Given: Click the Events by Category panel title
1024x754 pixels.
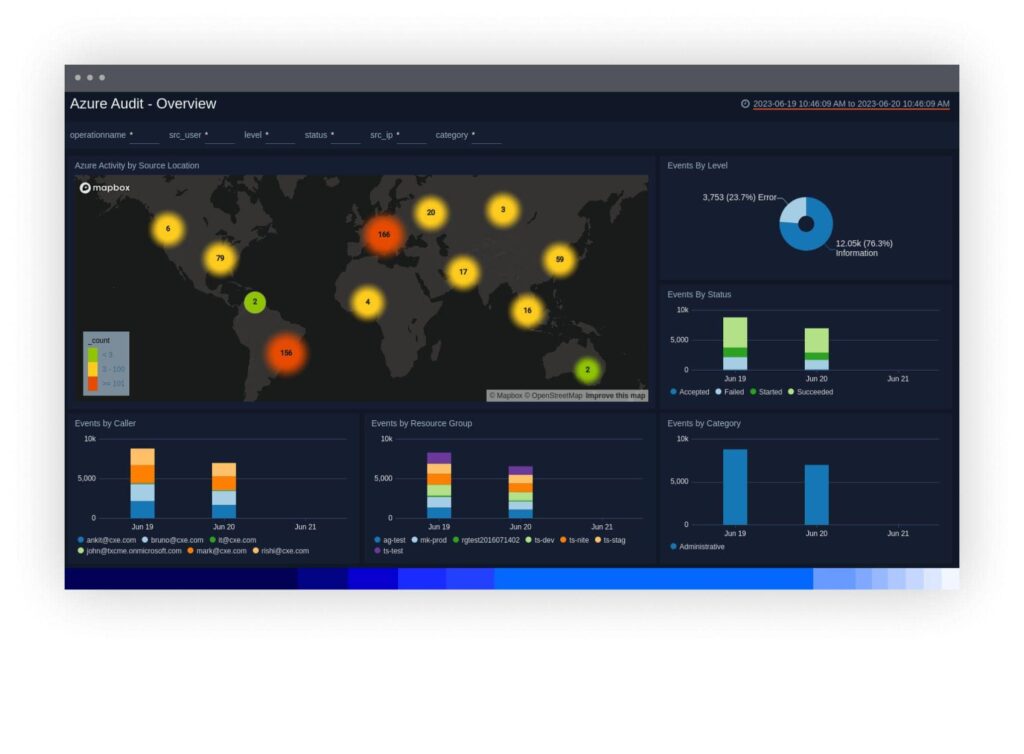Looking at the screenshot, I should [x=704, y=424].
